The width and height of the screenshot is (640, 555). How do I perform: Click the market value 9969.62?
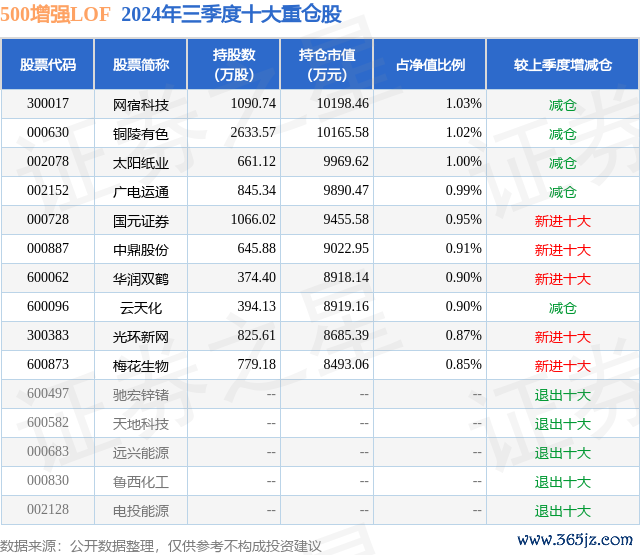coord(346,162)
